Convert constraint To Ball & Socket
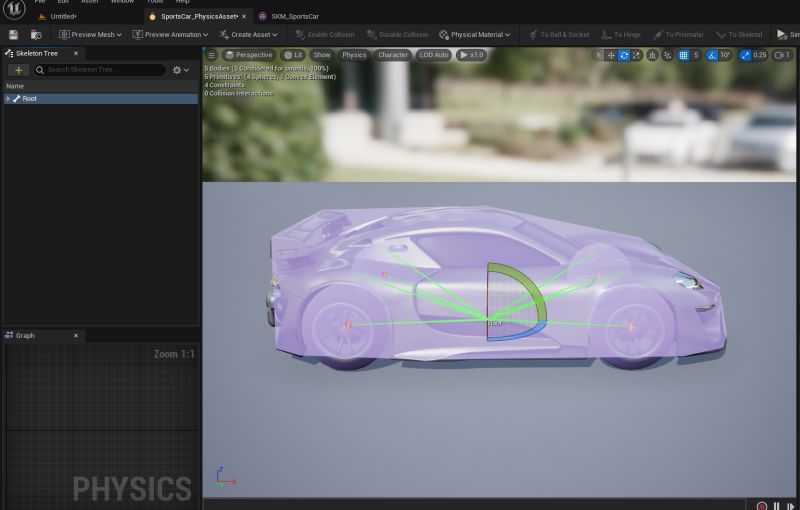800x510 pixels. [x=559, y=35]
